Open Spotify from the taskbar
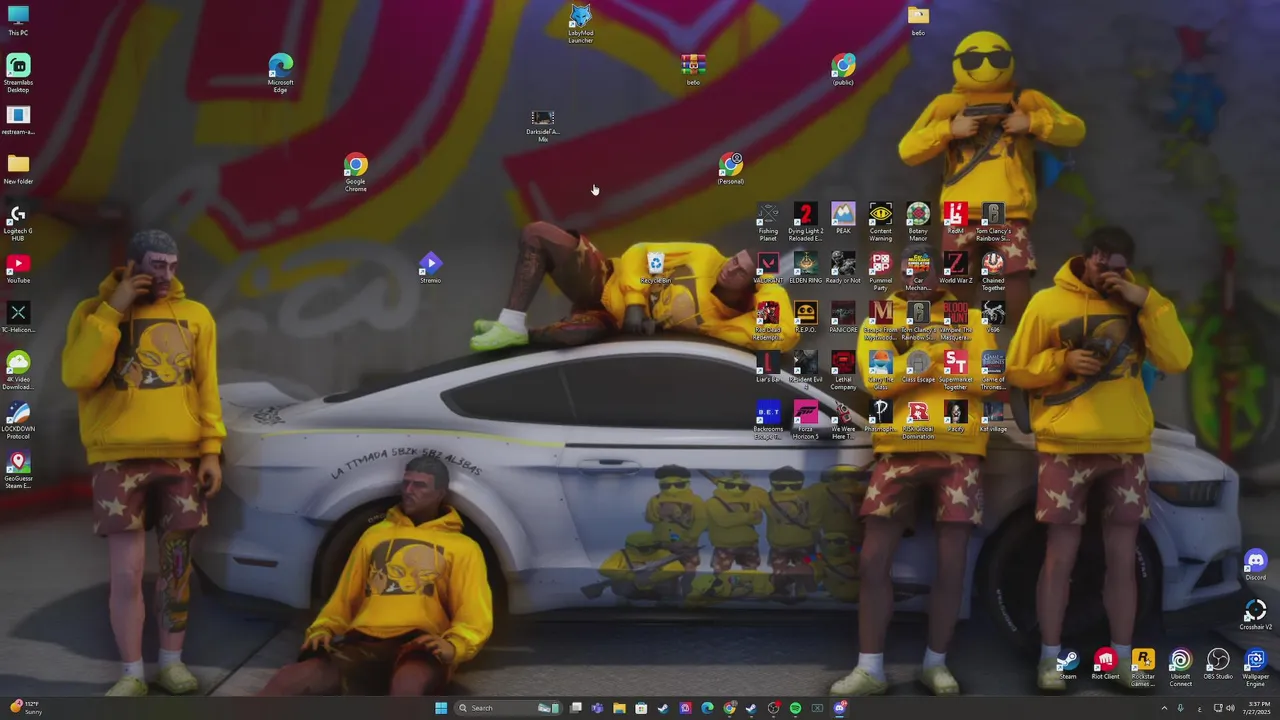 [x=795, y=708]
